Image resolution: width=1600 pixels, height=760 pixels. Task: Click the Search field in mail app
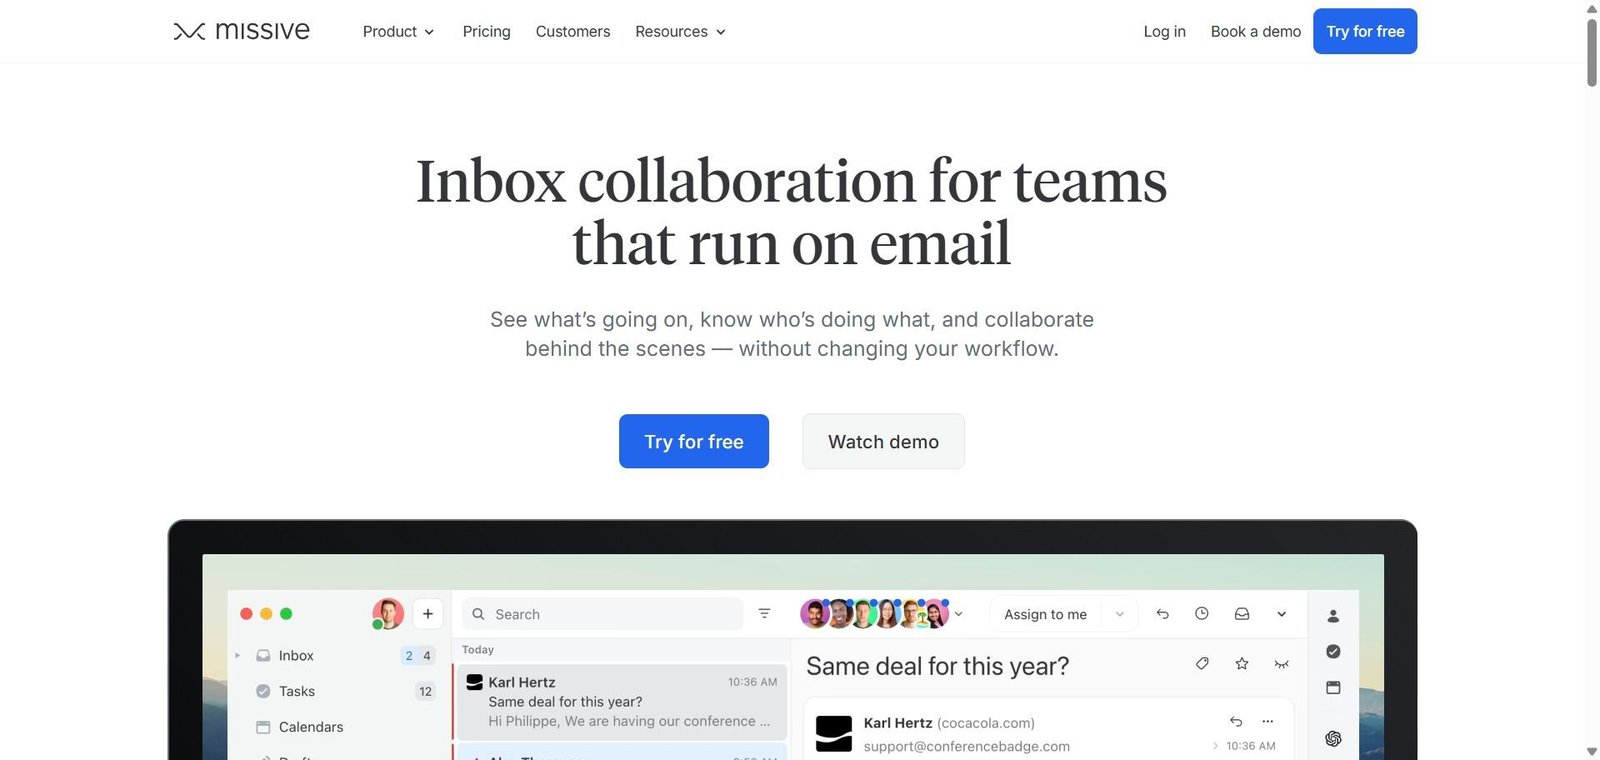tap(603, 614)
